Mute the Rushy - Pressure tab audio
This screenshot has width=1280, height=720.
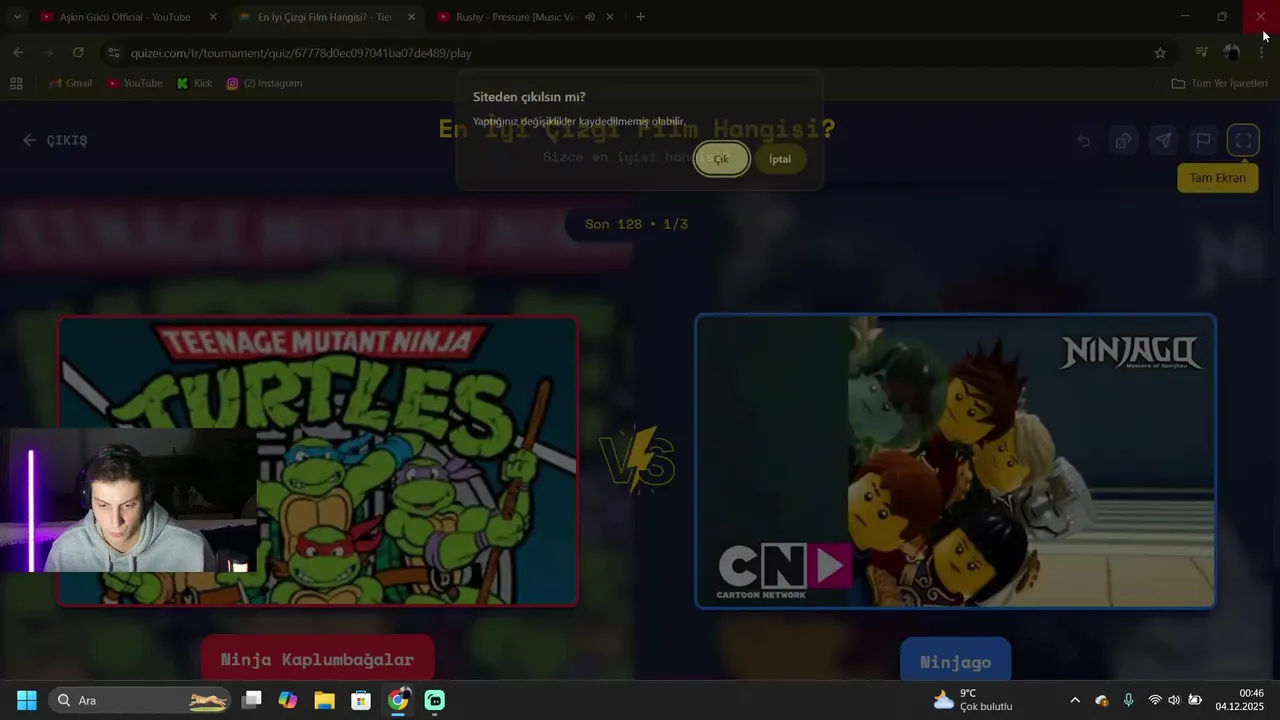pyautogui.click(x=590, y=17)
